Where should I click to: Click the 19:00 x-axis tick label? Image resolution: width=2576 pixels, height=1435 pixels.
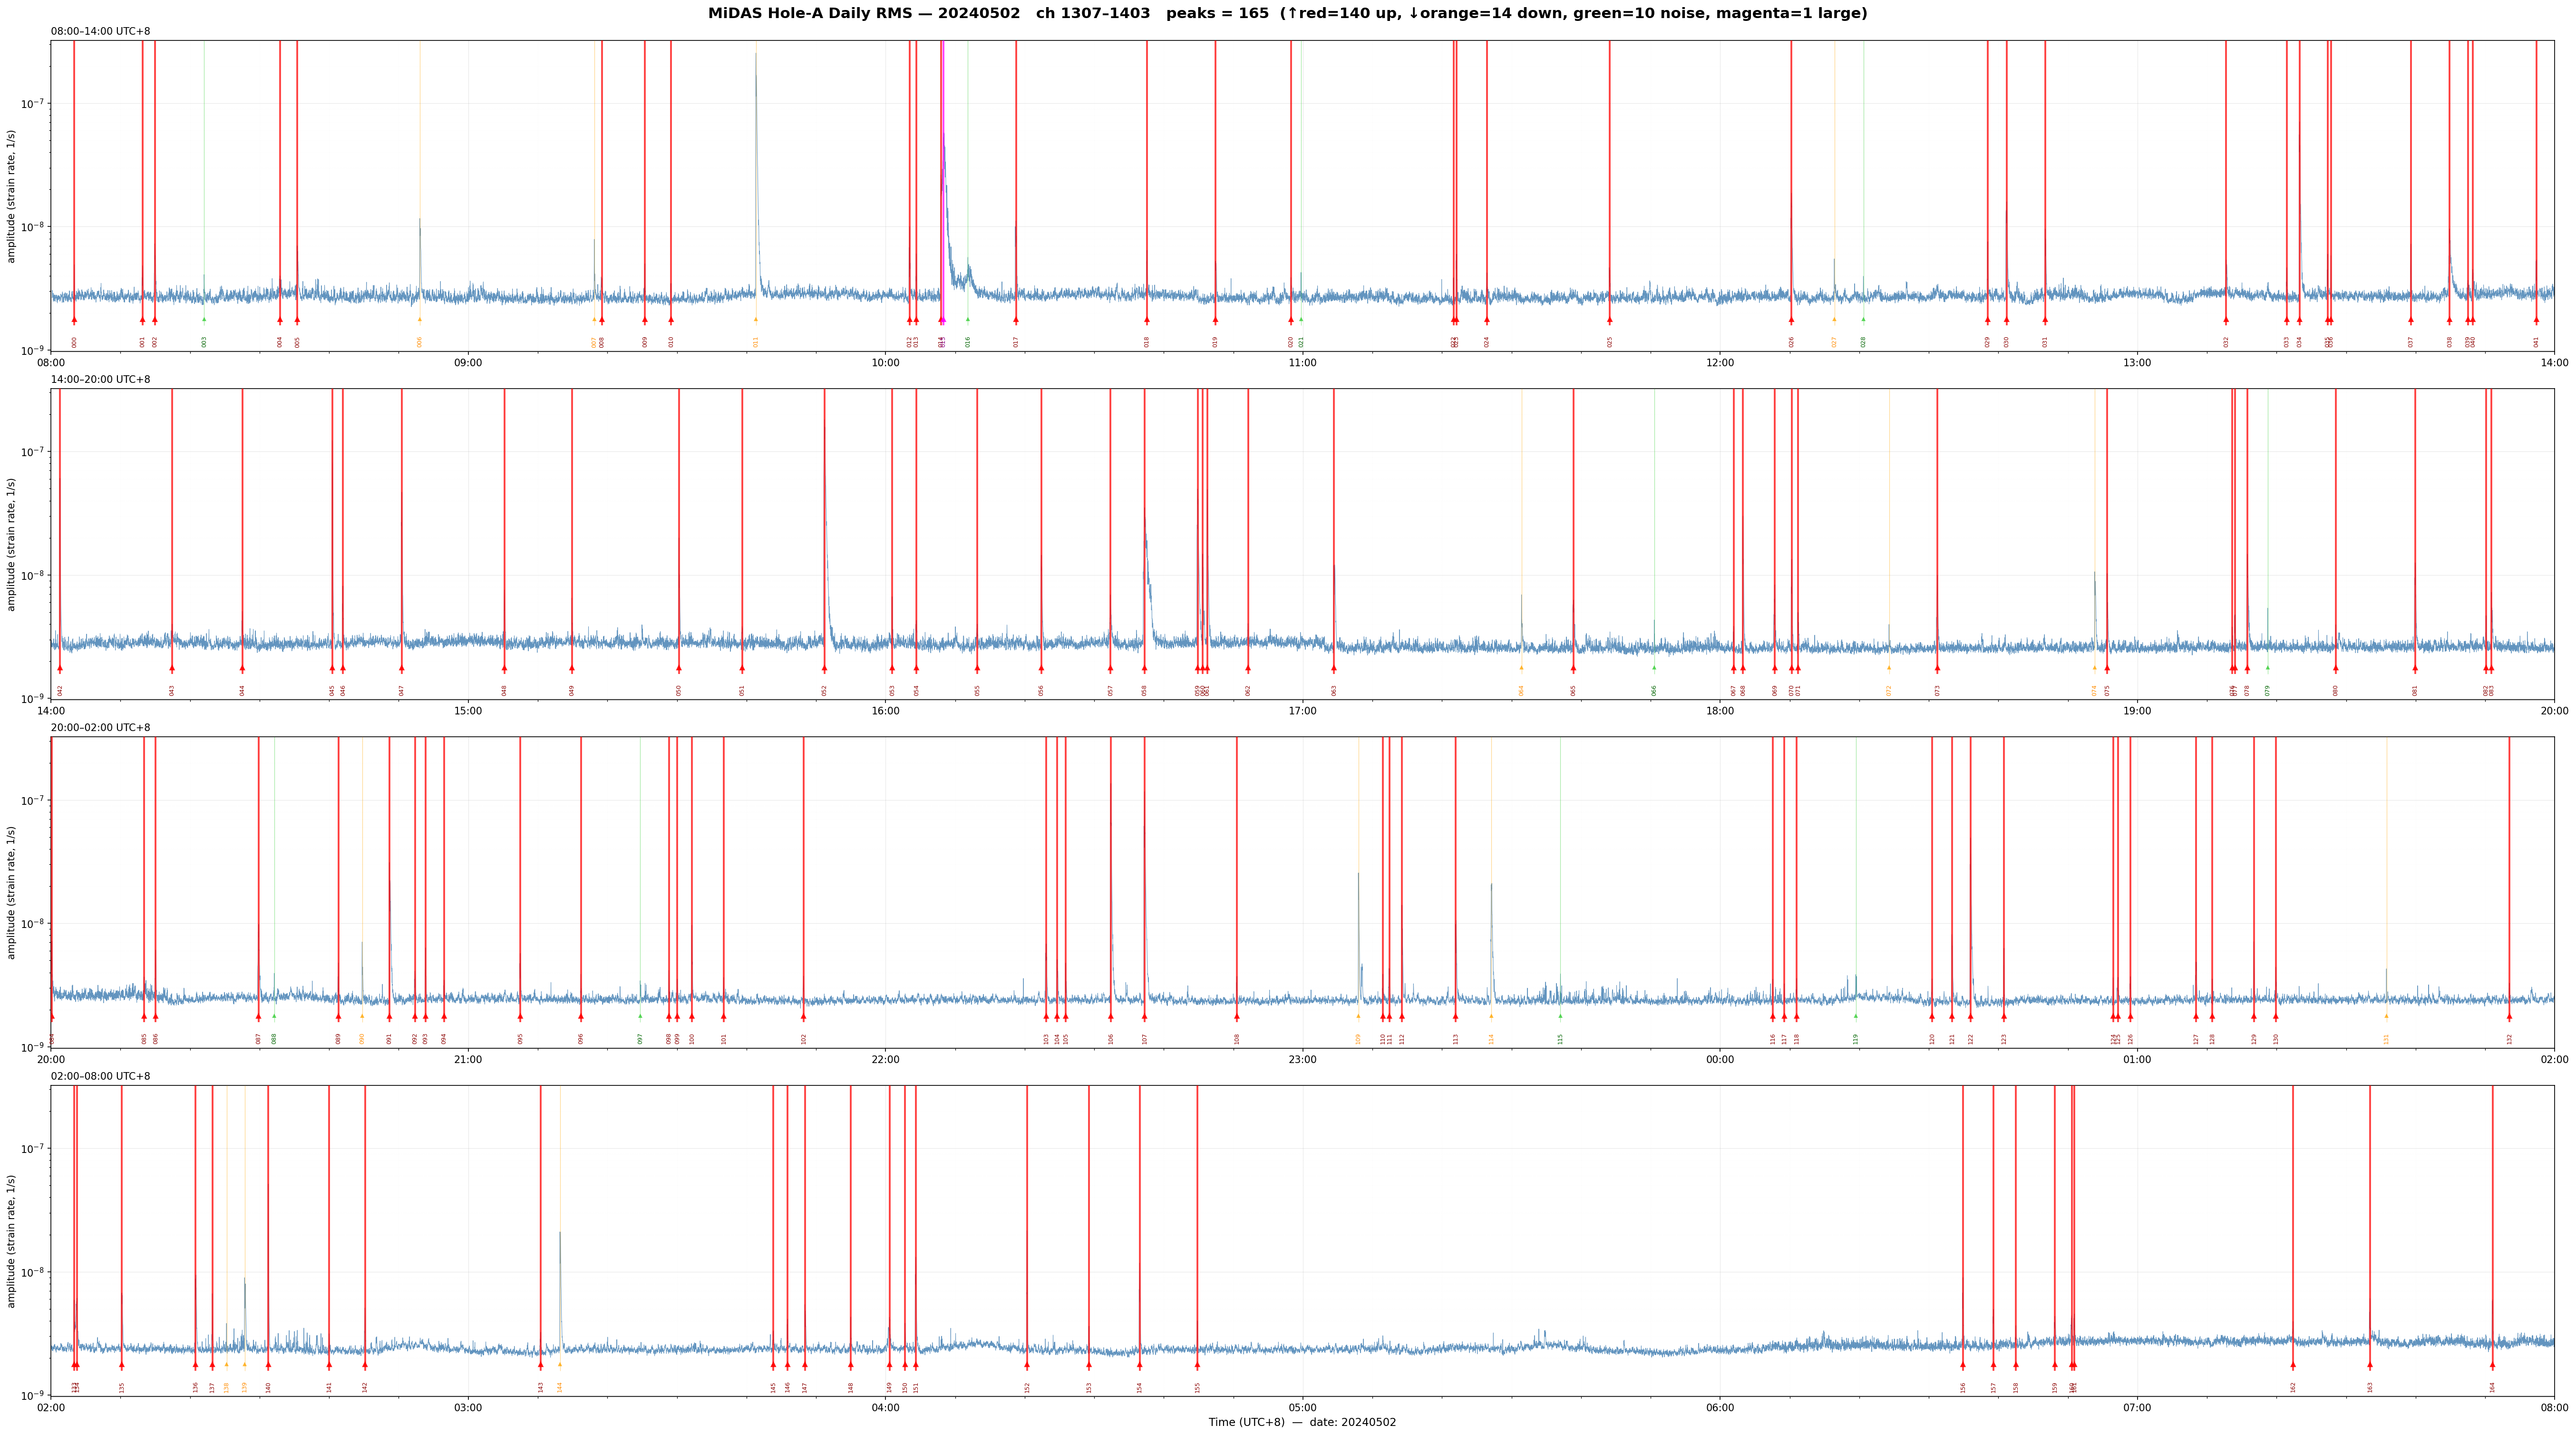coord(2137,711)
